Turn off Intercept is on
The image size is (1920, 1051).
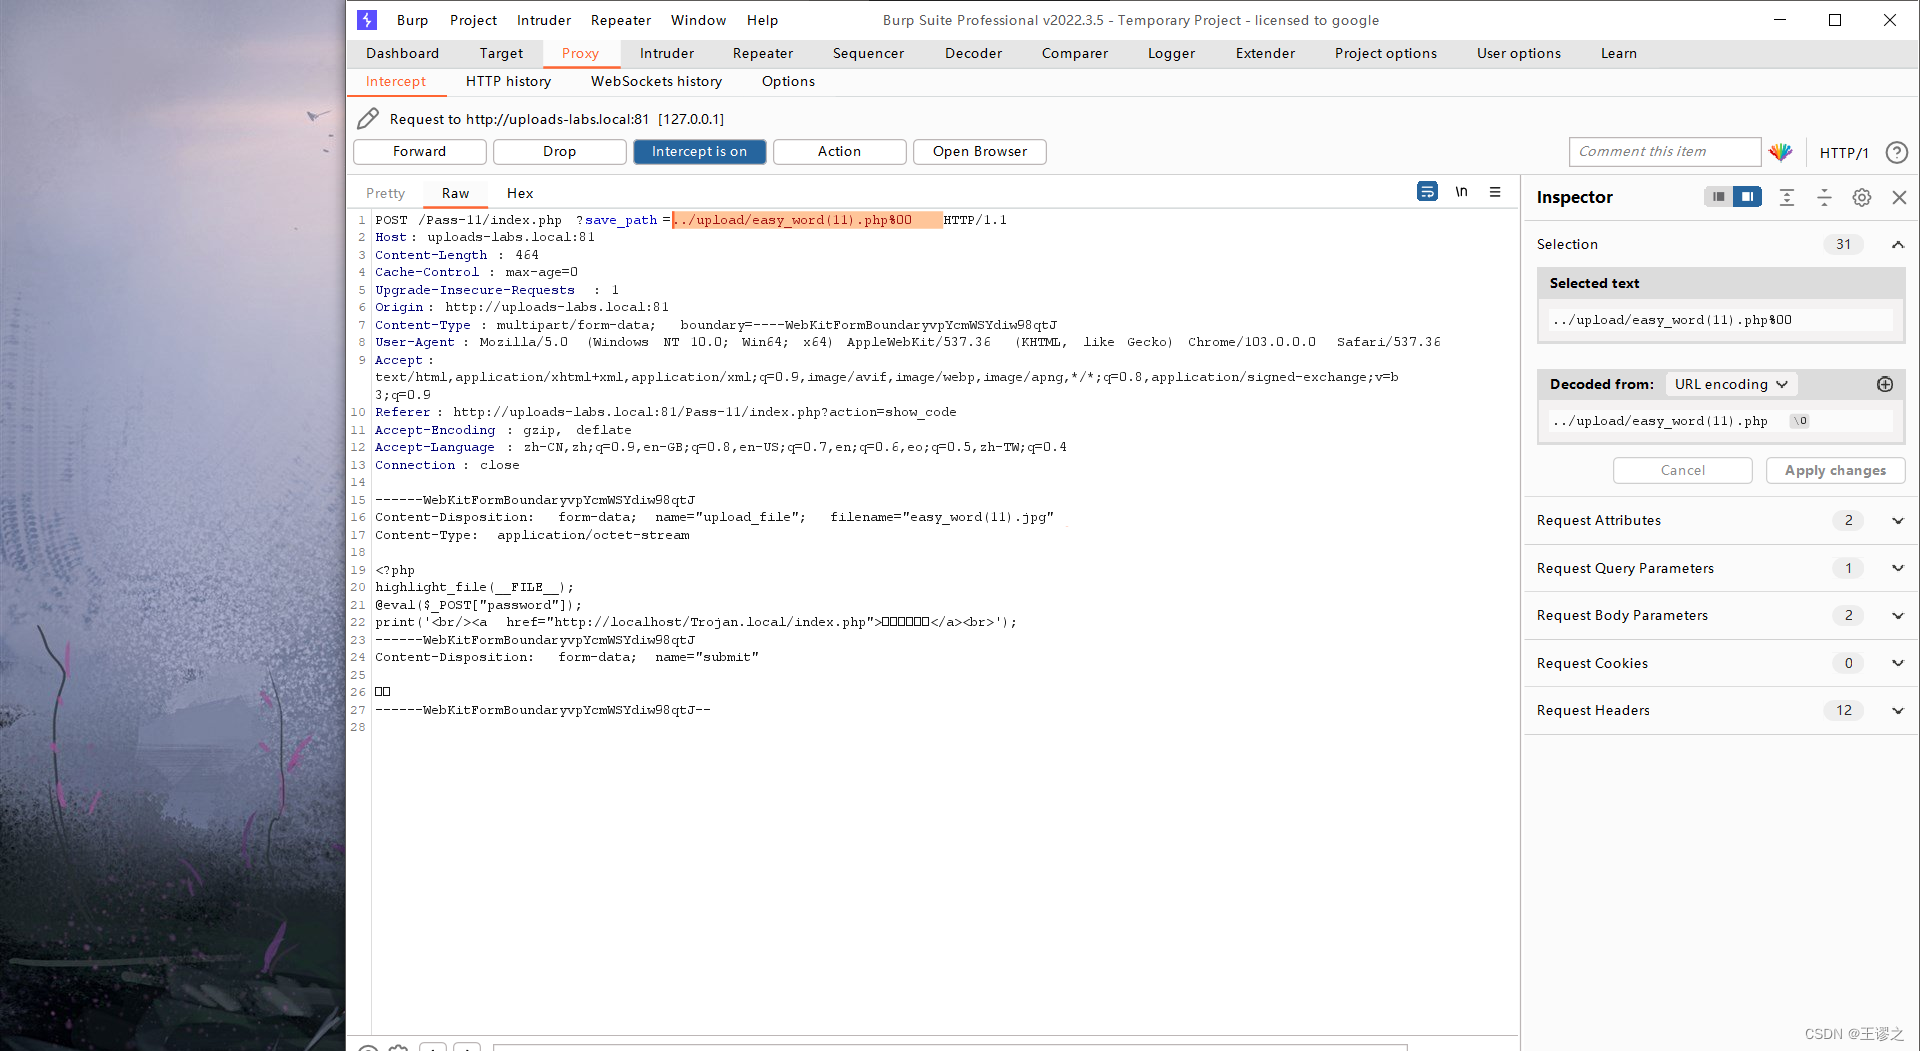(x=699, y=151)
